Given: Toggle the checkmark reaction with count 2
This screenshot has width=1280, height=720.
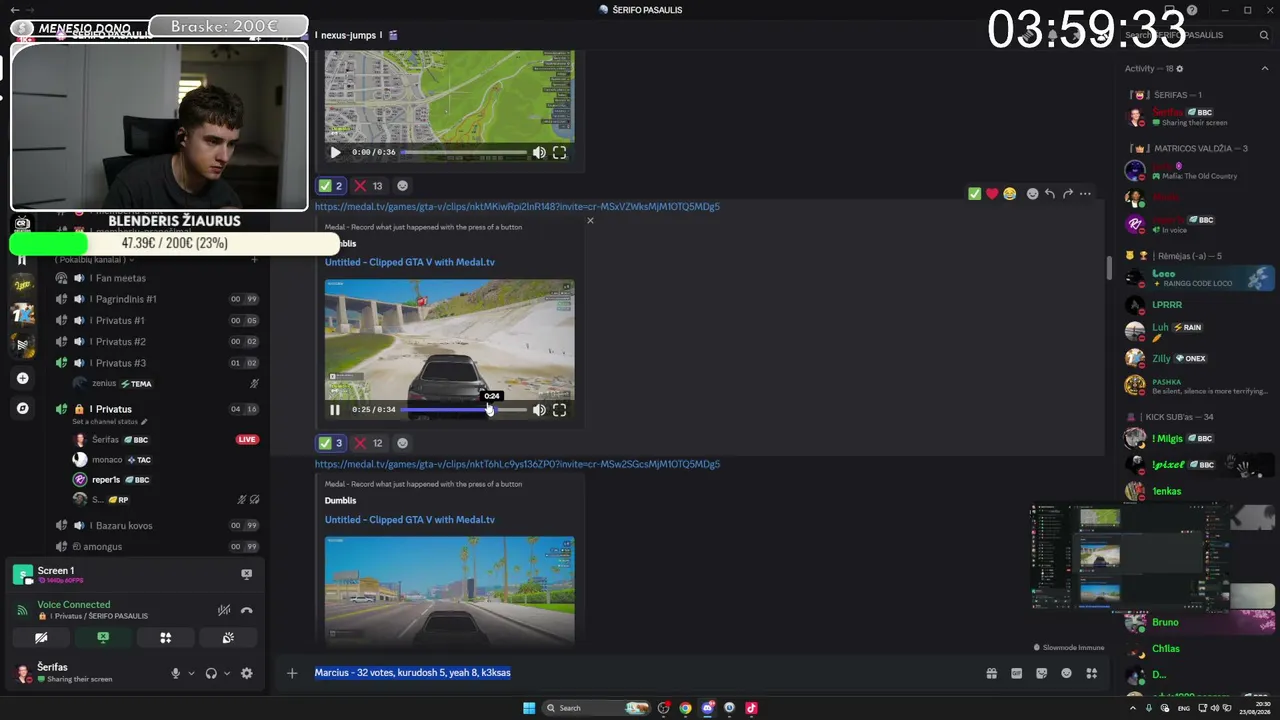Looking at the screenshot, I should click(x=331, y=186).
